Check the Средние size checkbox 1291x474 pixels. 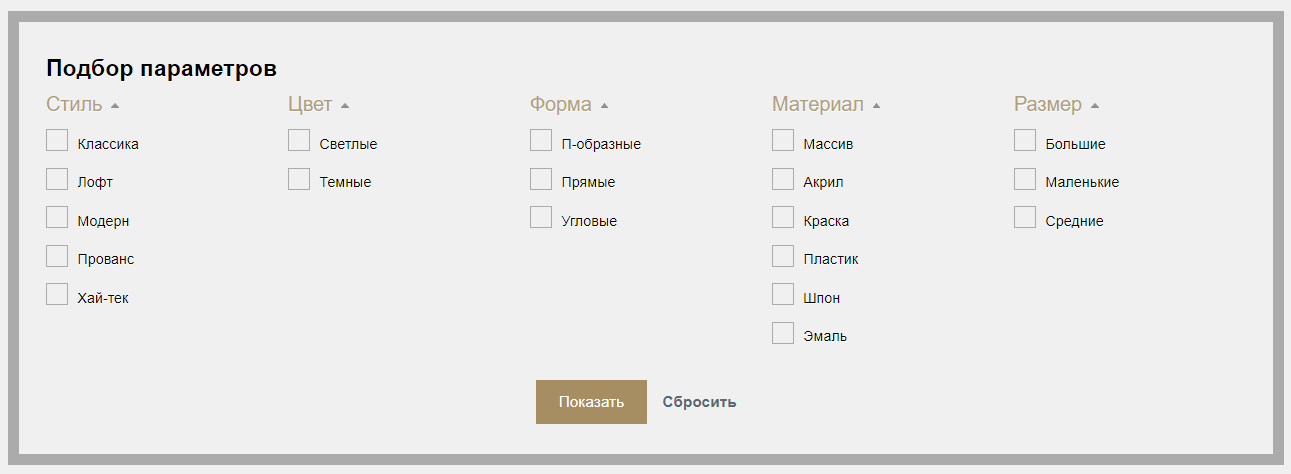(x=1025, y=218)
